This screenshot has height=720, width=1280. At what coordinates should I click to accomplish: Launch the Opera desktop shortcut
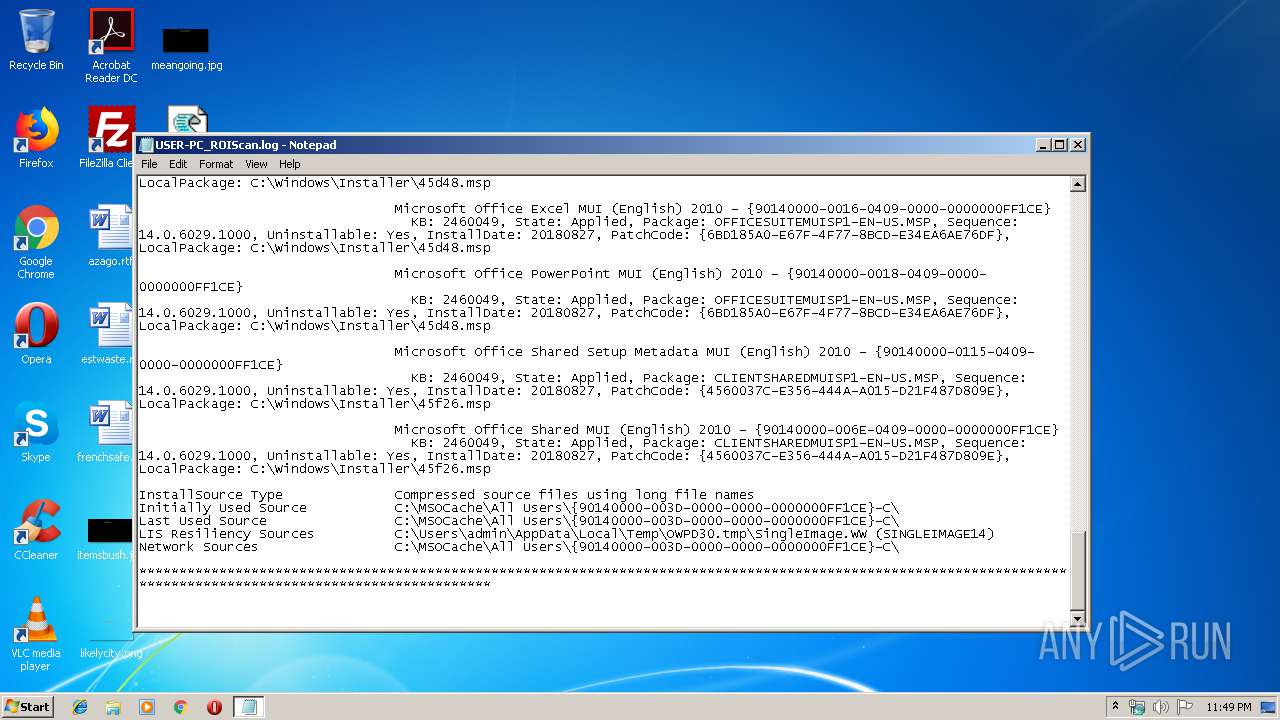tap(36, 333)
